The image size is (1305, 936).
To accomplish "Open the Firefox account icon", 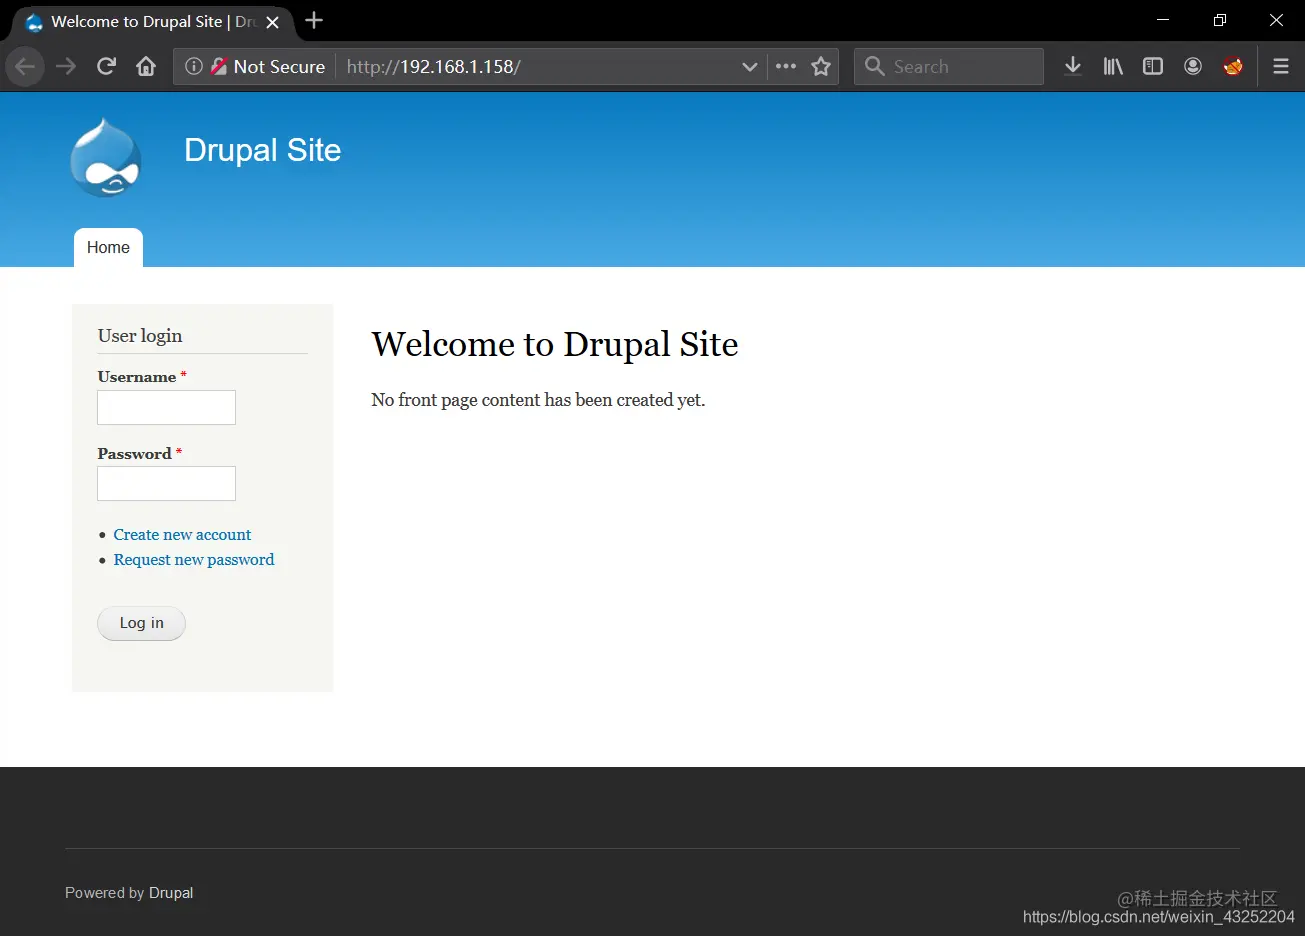I will [x=1193, y=66].
